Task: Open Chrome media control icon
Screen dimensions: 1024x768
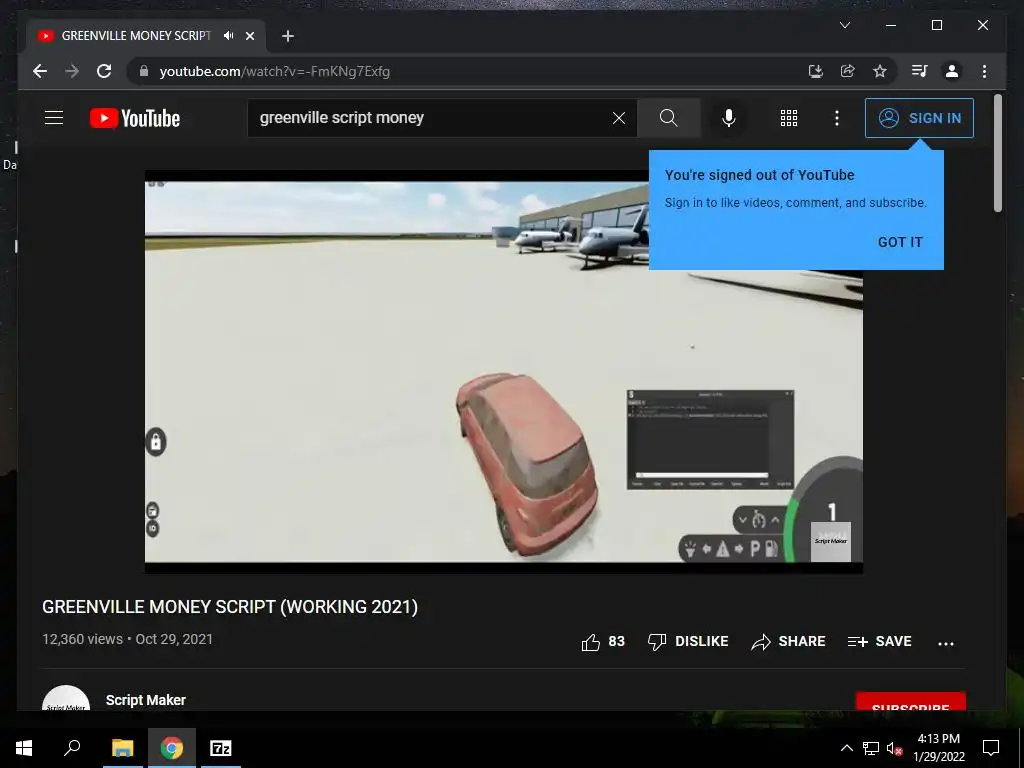Action: tap(920, 71)
